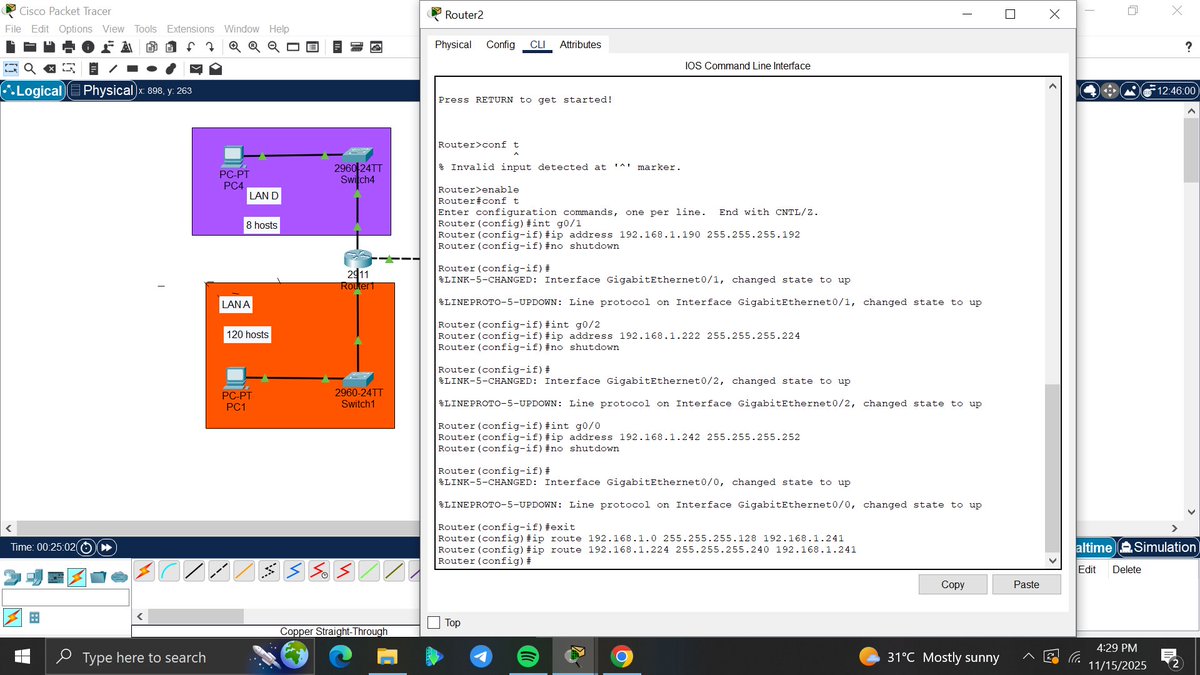Click the Fast Forward Time button
Screen dimensions: 1200x675
click(x=105, y=546)
